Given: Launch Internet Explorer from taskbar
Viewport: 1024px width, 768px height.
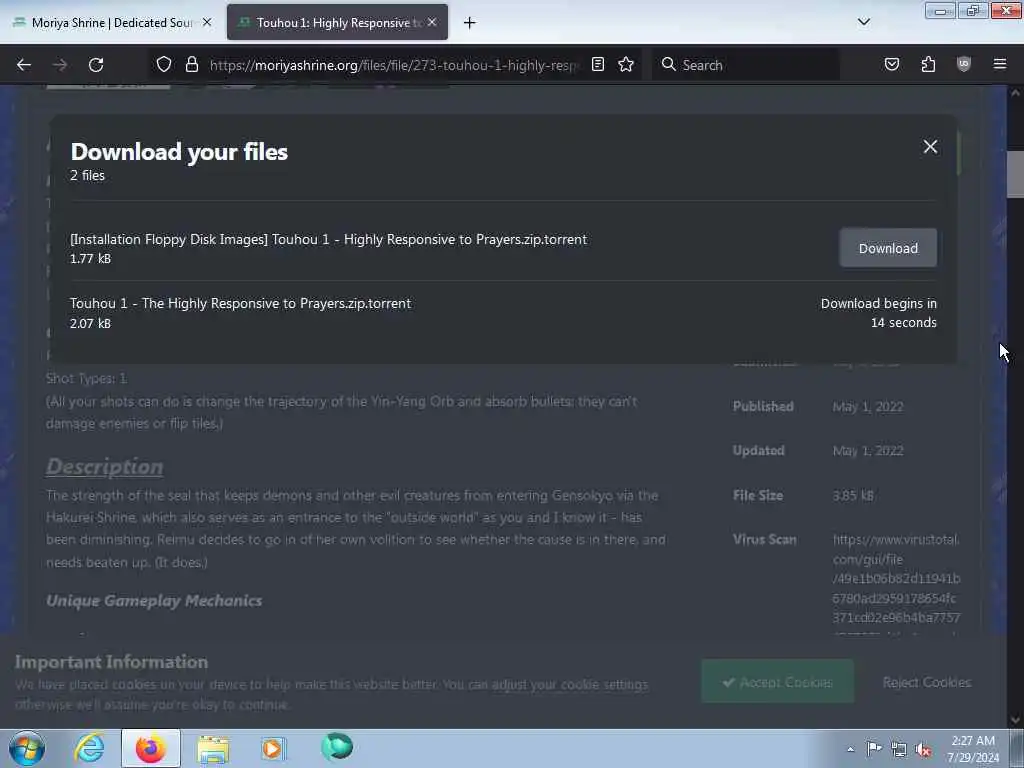Looking at the screenshot, I should [x=89, y=748].
